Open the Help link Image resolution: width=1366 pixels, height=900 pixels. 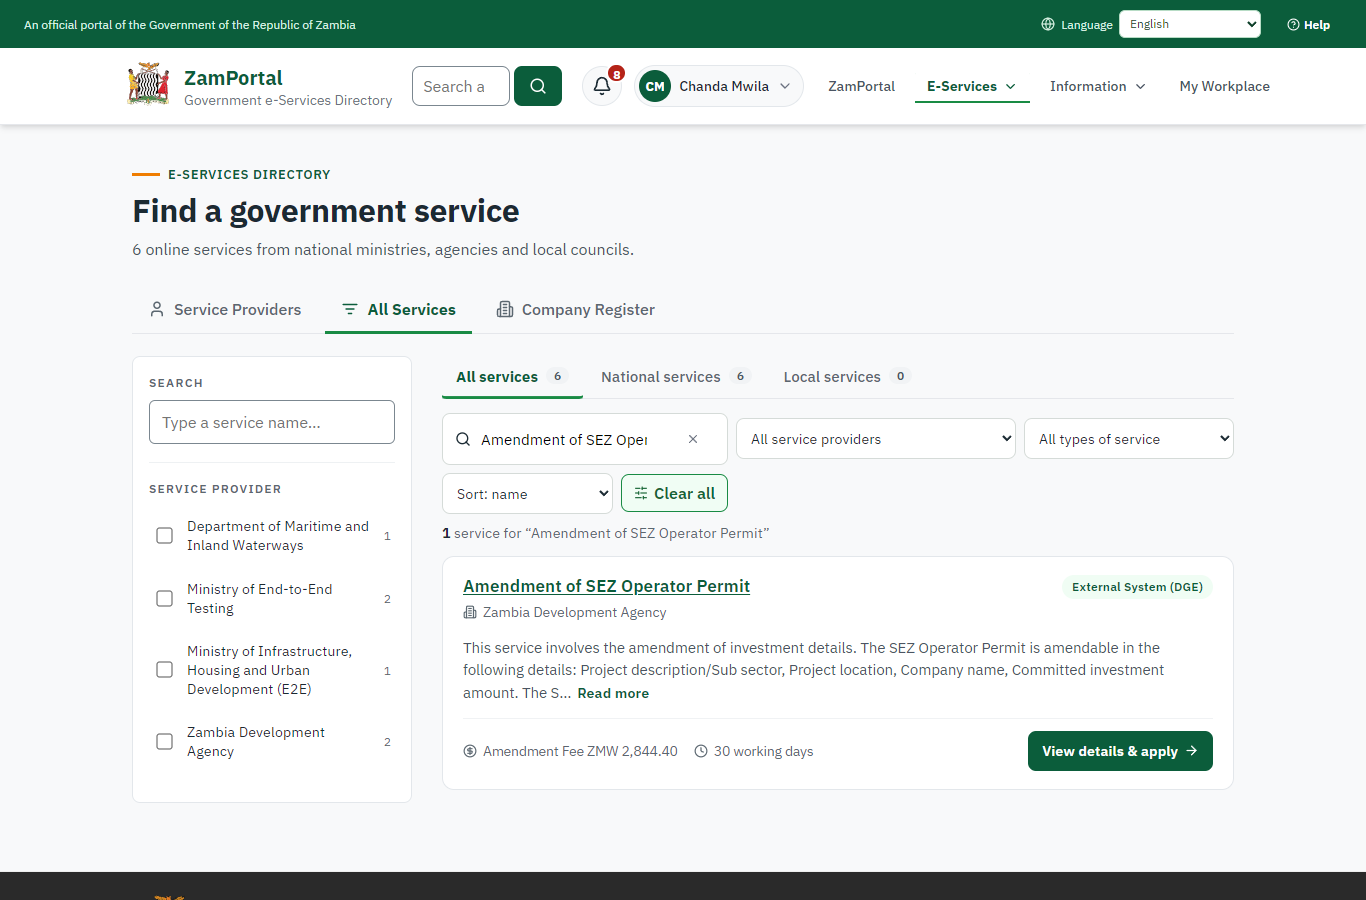coord(1309,25)
